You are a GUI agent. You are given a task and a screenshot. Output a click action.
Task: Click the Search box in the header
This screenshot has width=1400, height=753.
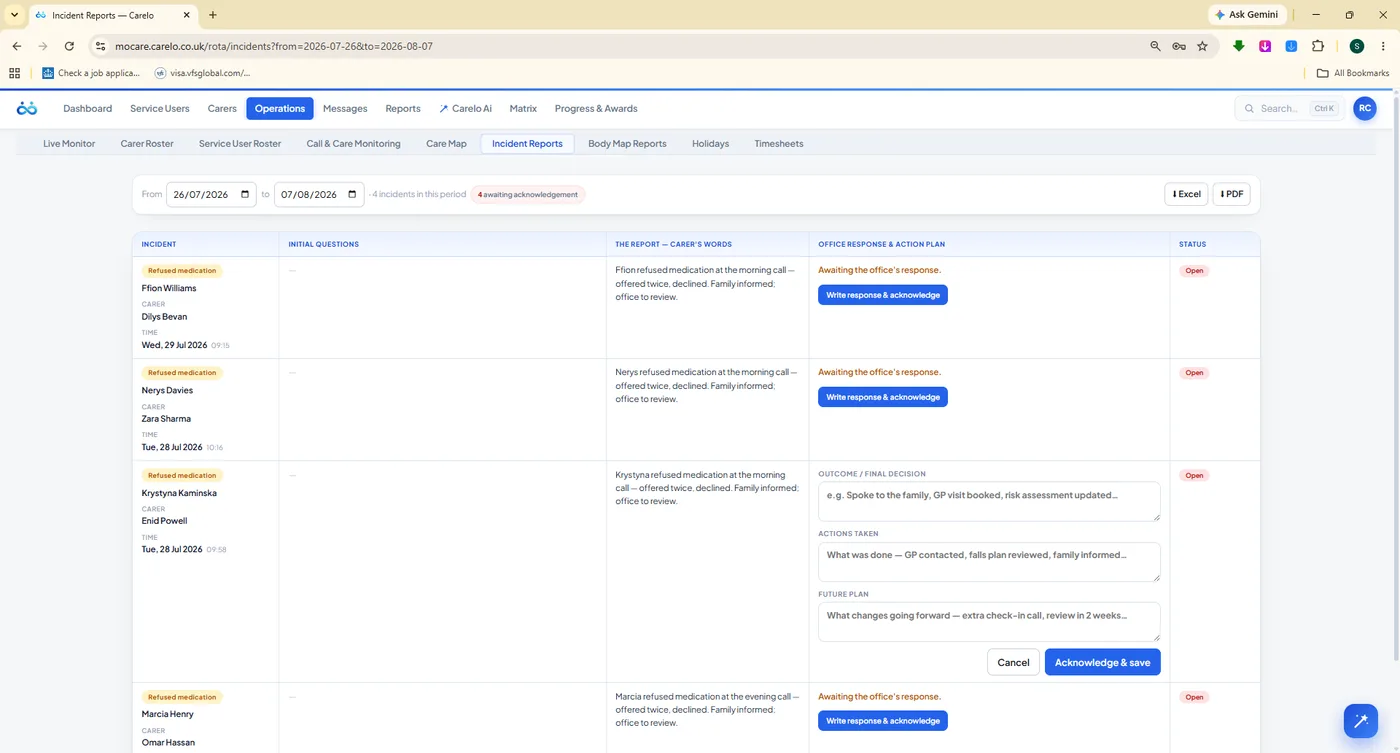pyautogui.click(x=1291, y=108)
